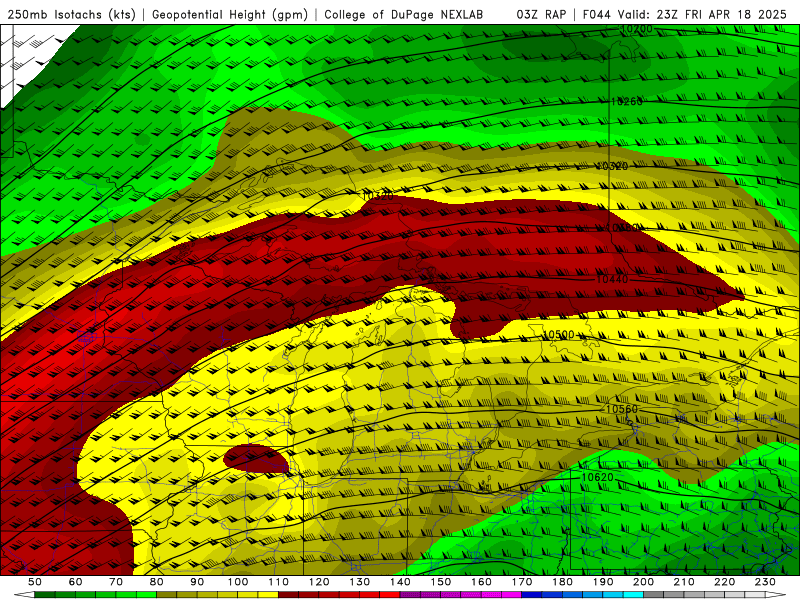The width and height of the screenshot is (800, 600).
Task: Click the 60 value on the color scale
Action: coord(75,582)
